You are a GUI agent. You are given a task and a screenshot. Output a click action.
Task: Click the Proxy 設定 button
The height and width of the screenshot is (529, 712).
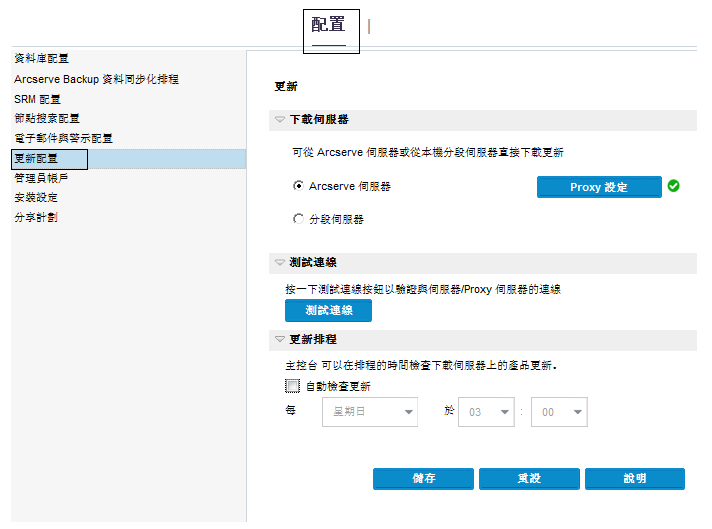[599, 187]
